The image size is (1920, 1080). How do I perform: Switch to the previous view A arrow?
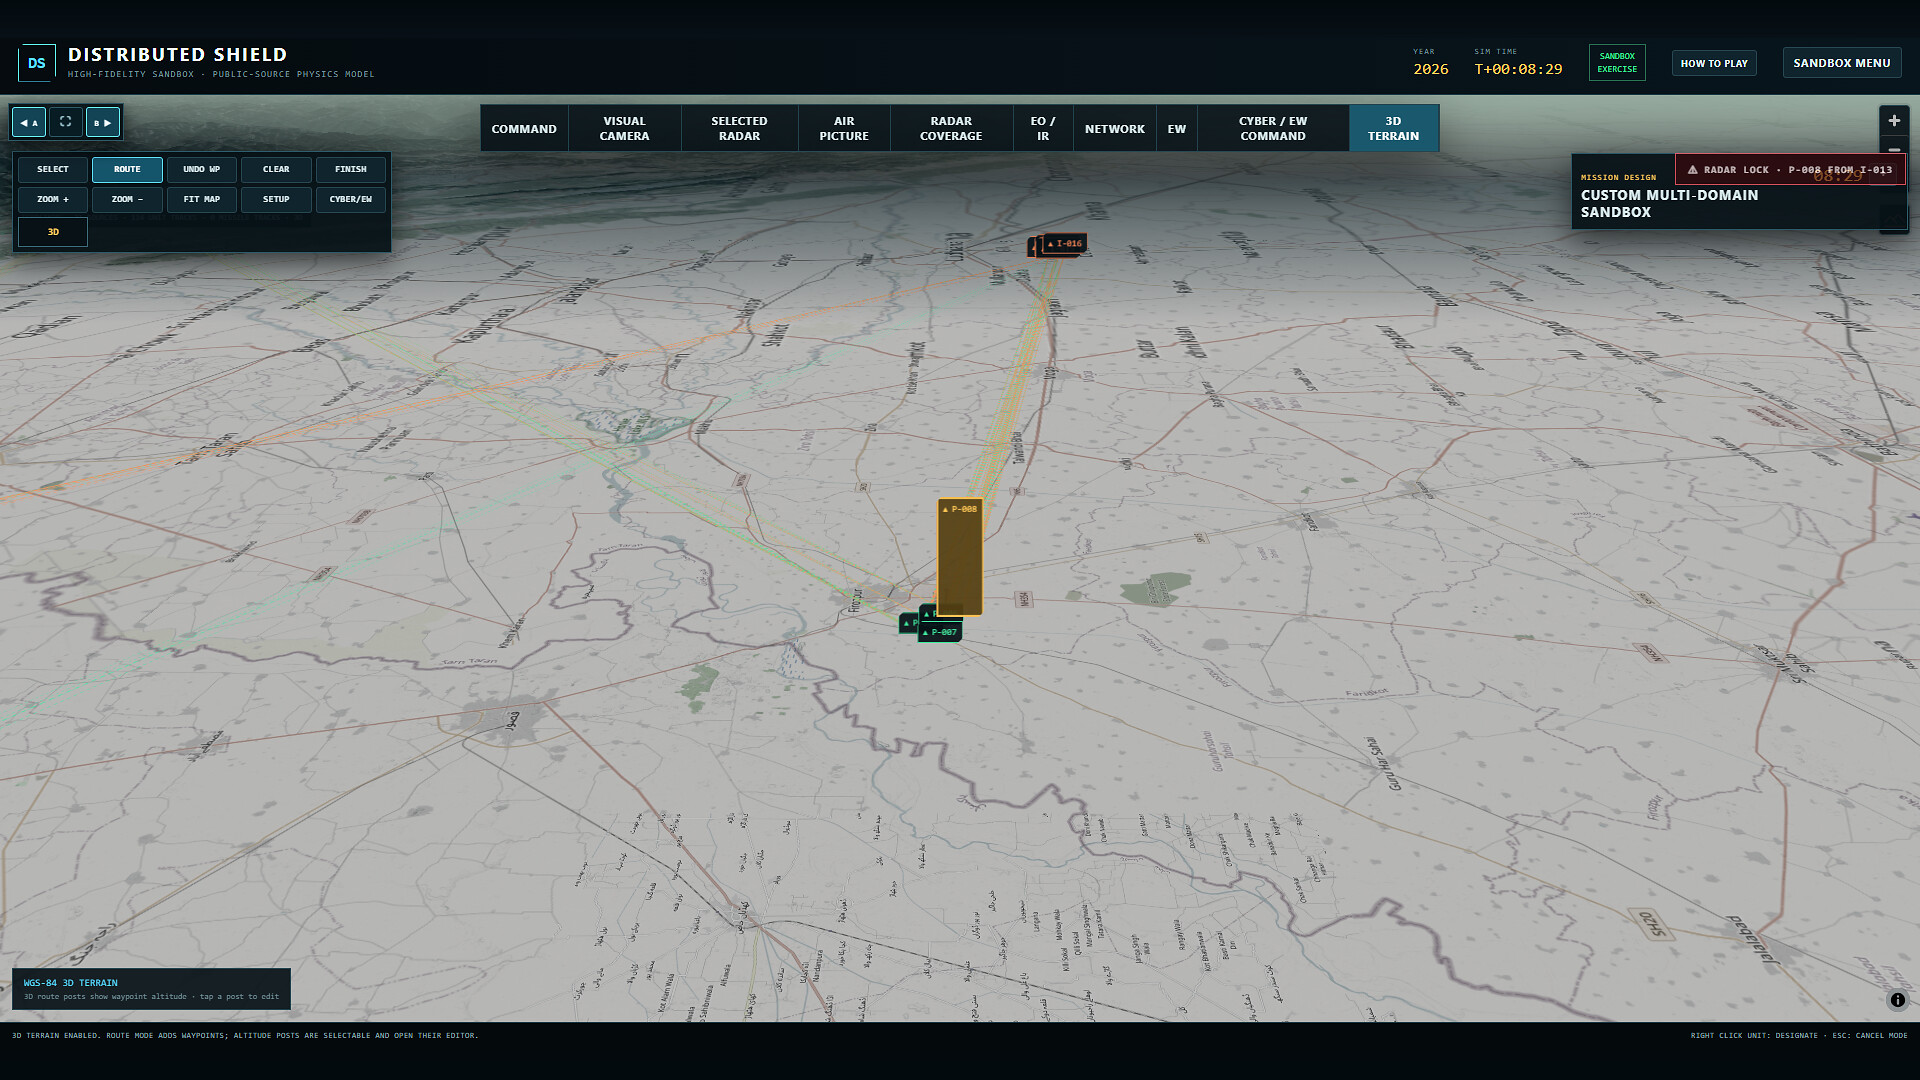pos(29,122)
